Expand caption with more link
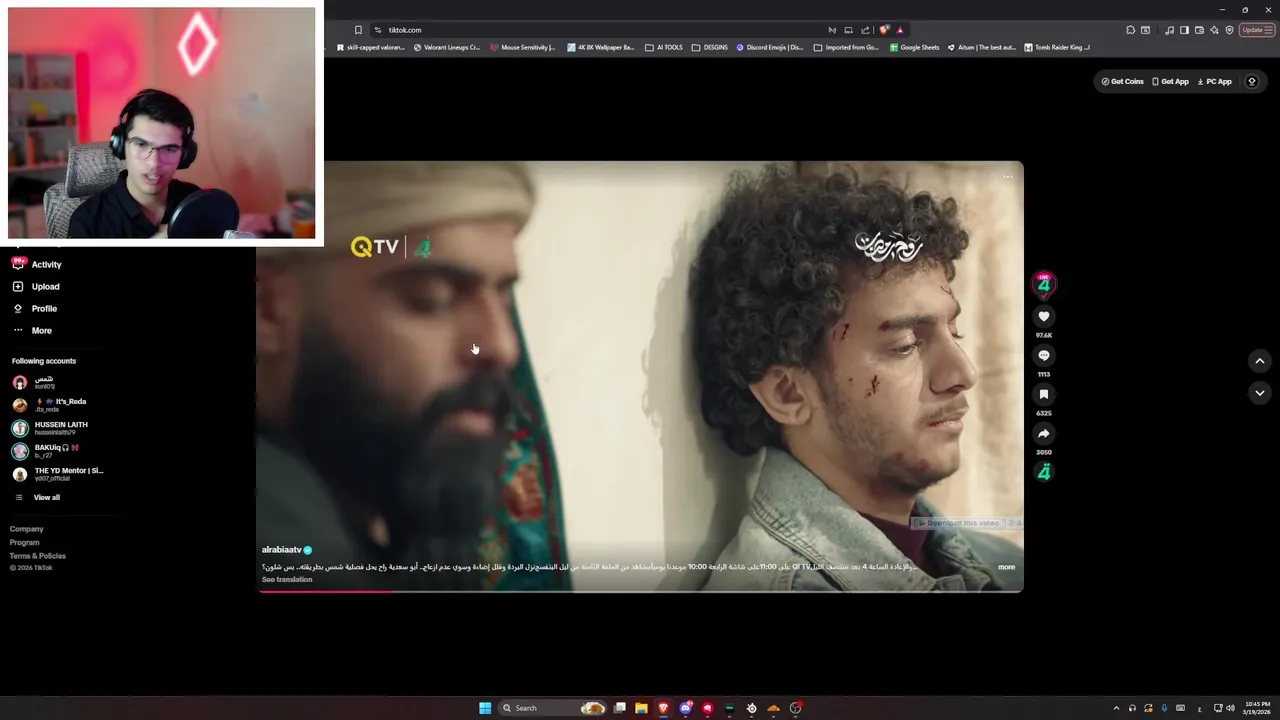Screen dimensions: 1280x720 [x=1006, y=567]
